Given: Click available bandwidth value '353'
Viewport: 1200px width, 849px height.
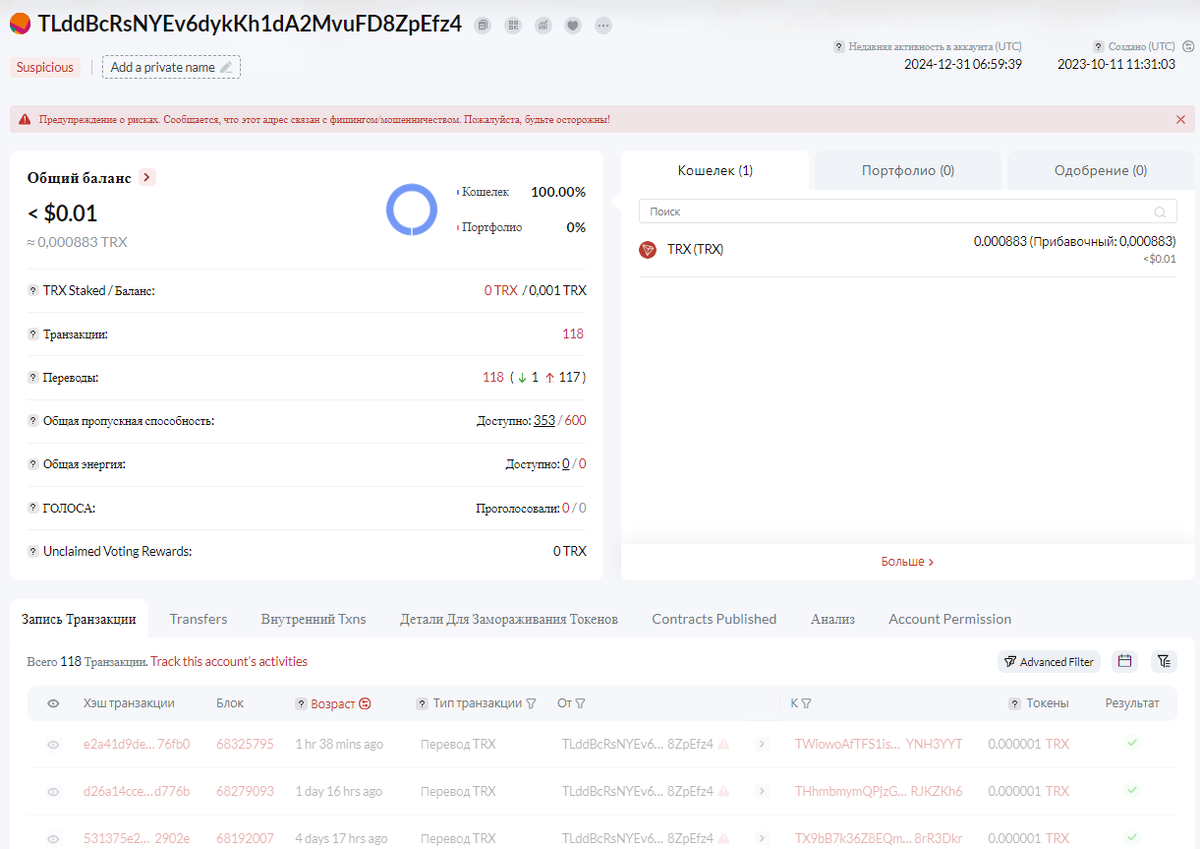Looking at the screenshot, I should (x=544, y=421).
